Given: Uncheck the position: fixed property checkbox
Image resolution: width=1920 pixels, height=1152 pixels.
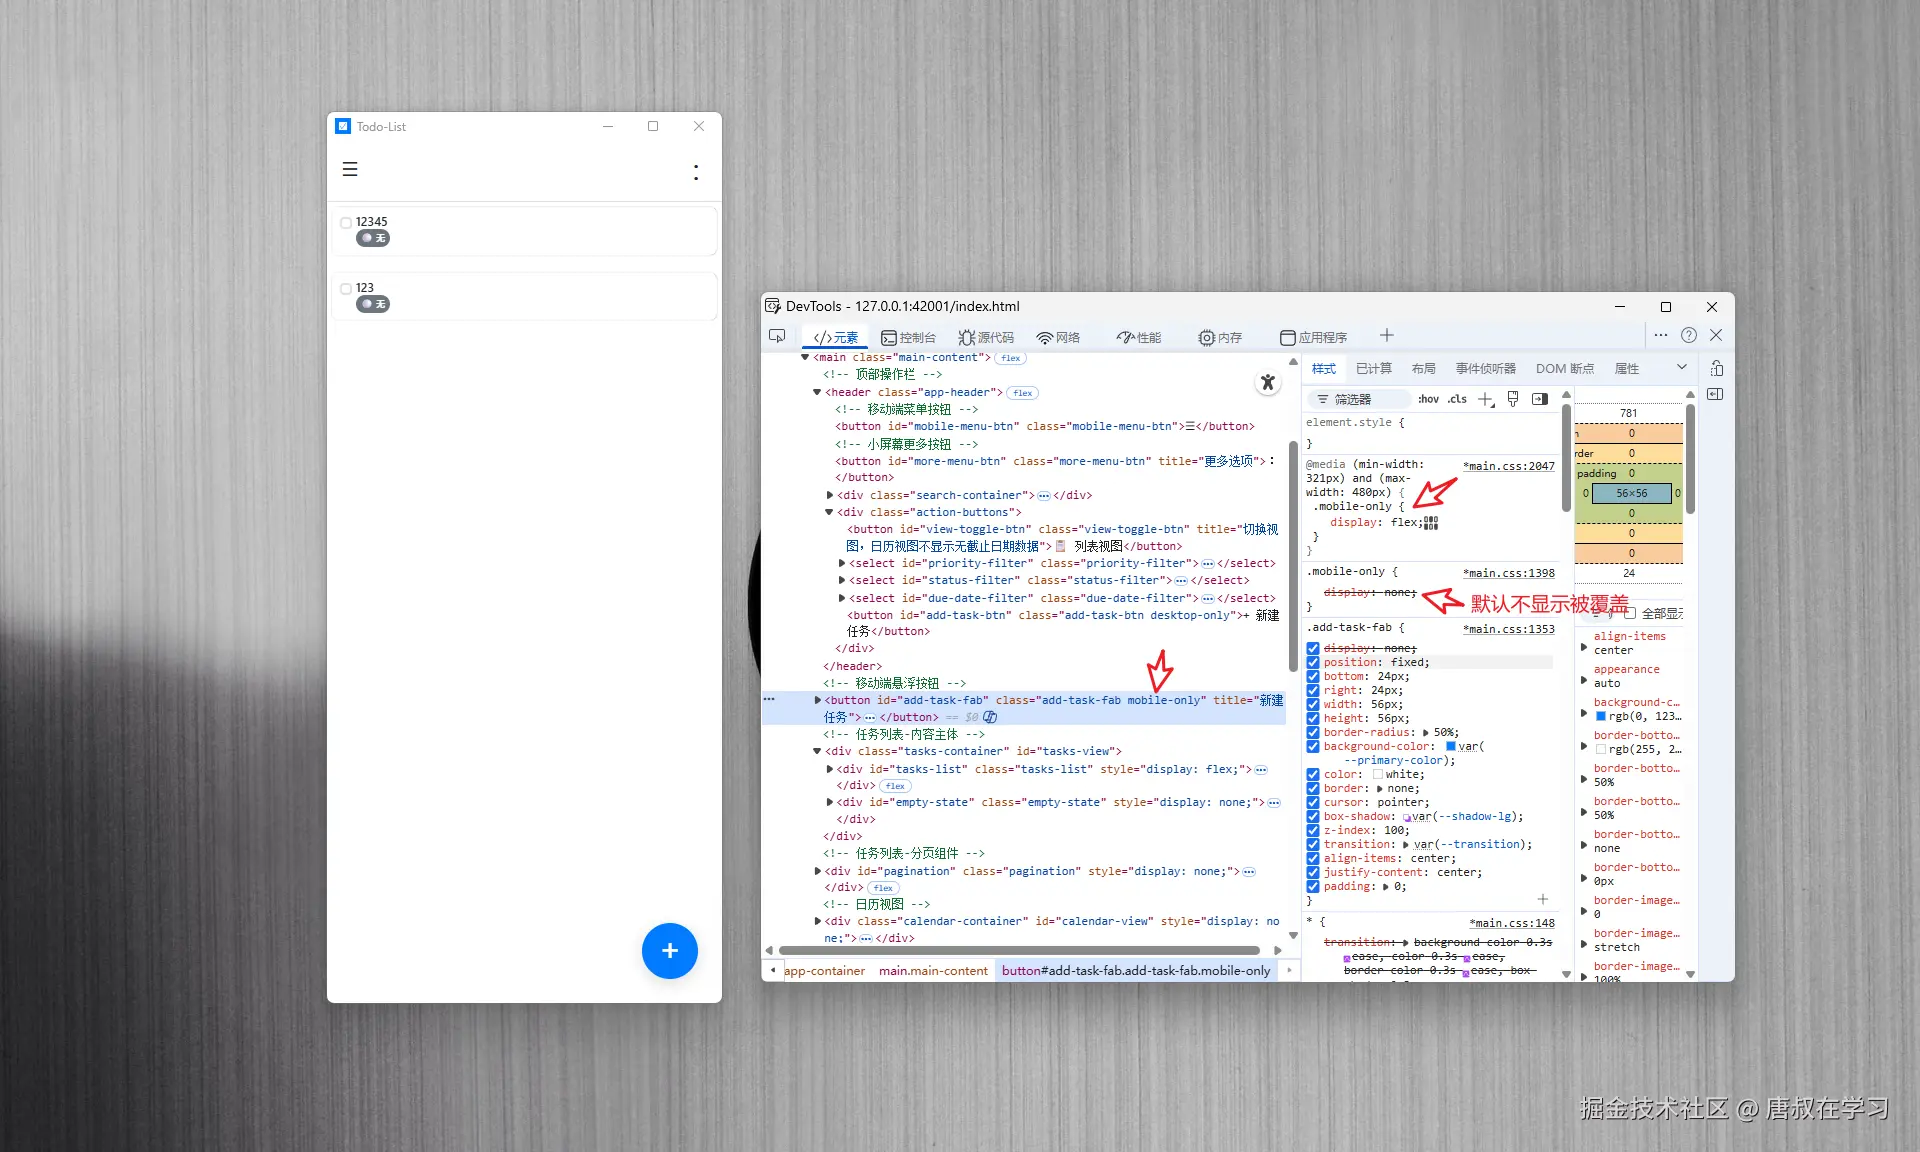Looking at the screenshot, I should pos(1313,662).
